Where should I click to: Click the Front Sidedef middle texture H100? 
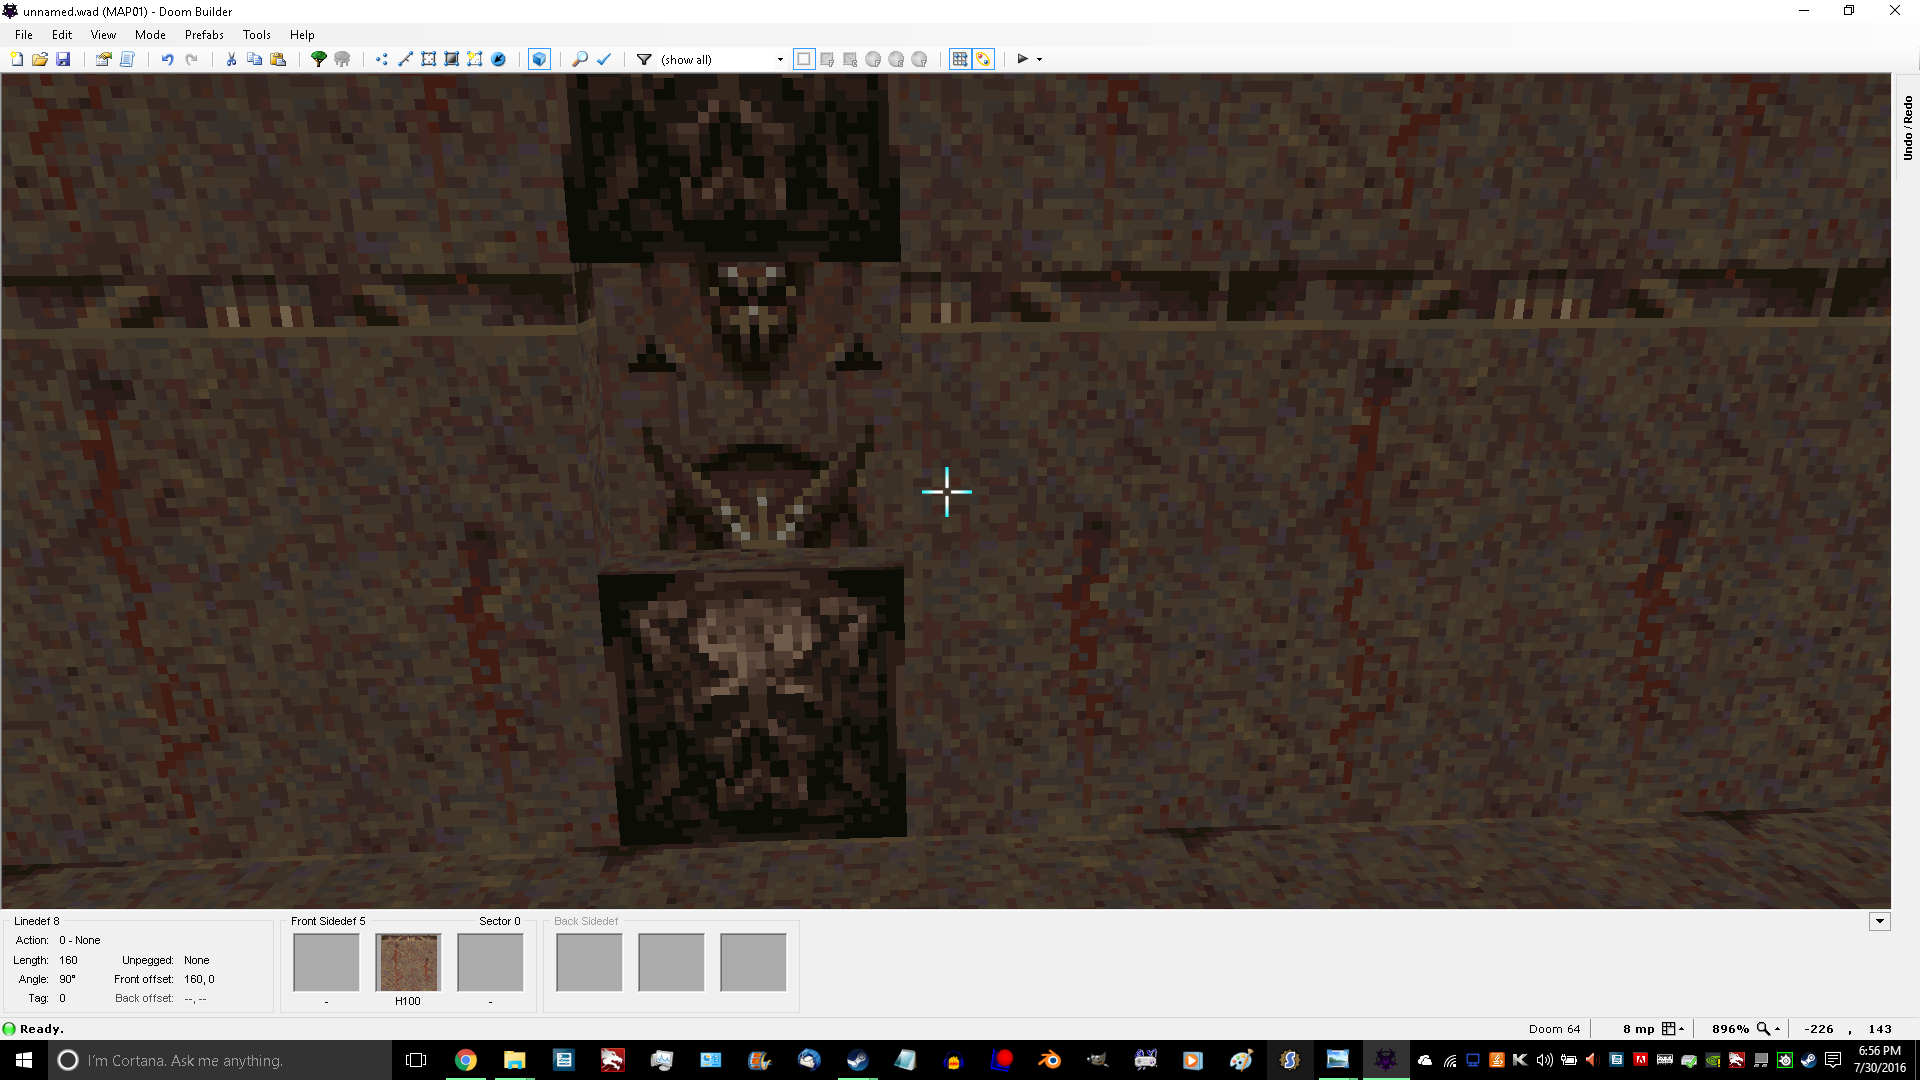pos(407,962)
